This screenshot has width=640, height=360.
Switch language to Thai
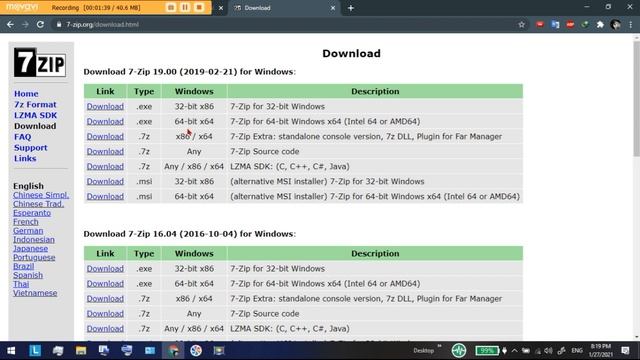(x=21, y=284)
